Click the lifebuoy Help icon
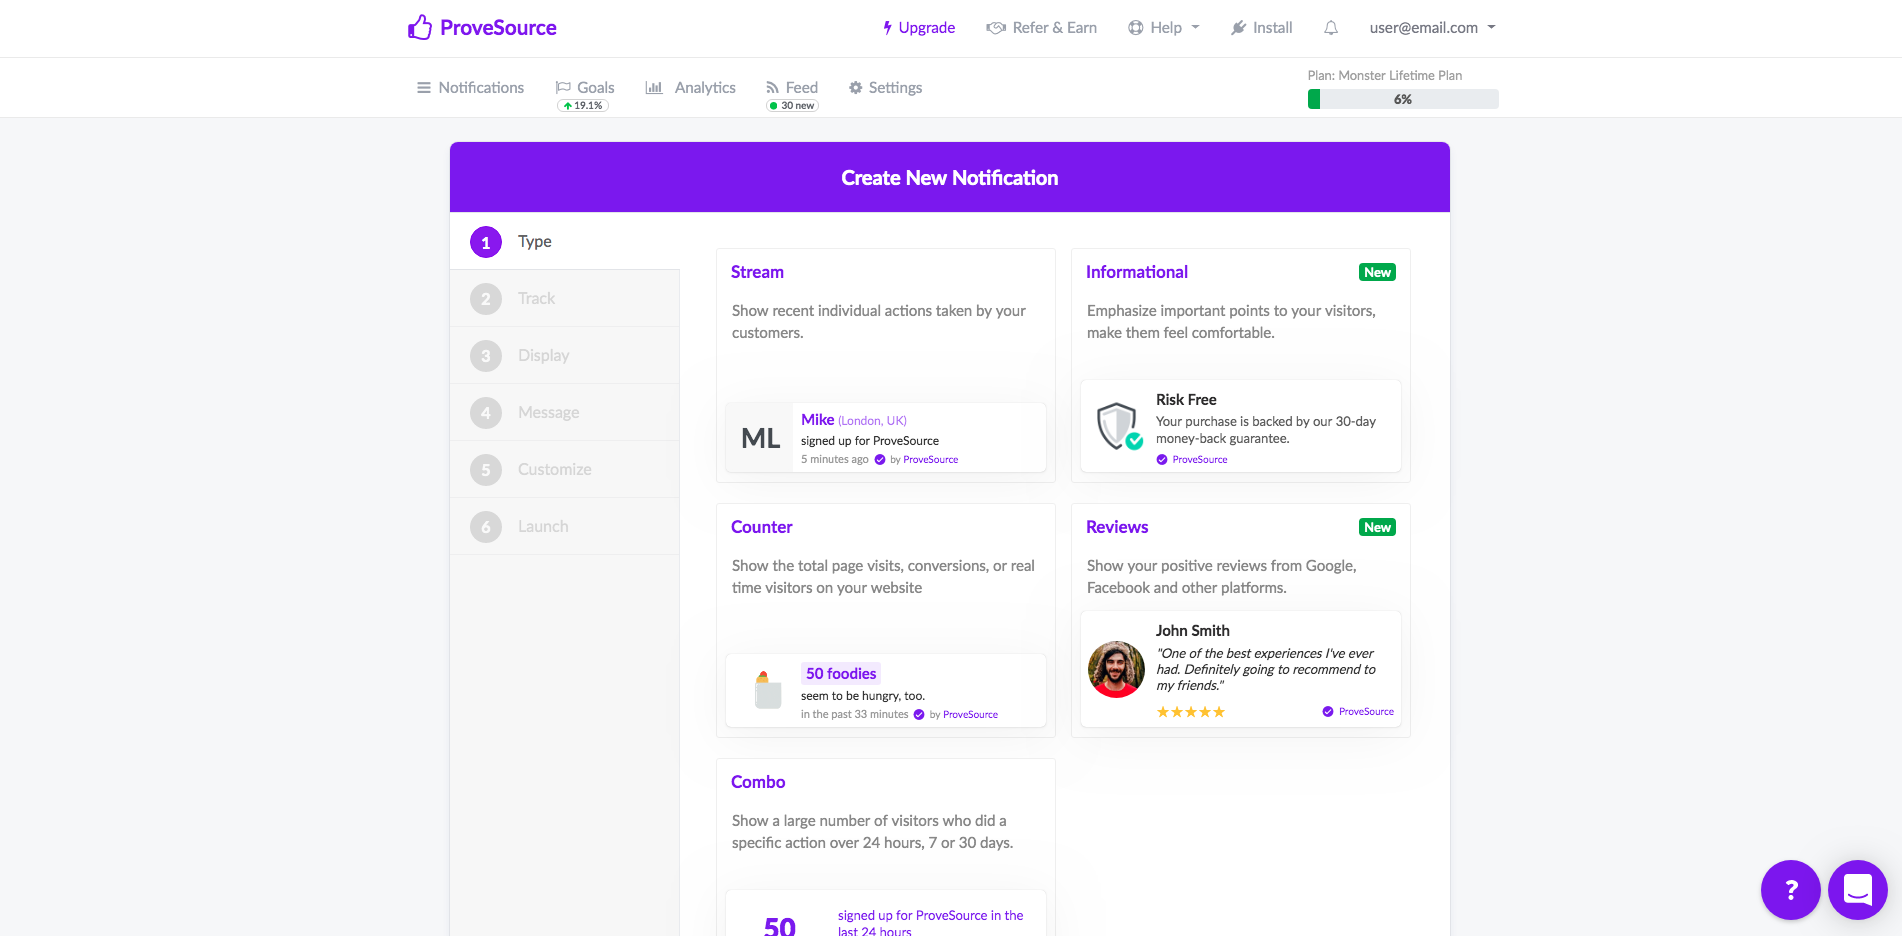The height and width of the screenshot is (936, 1902). (x=1136, y=28)
